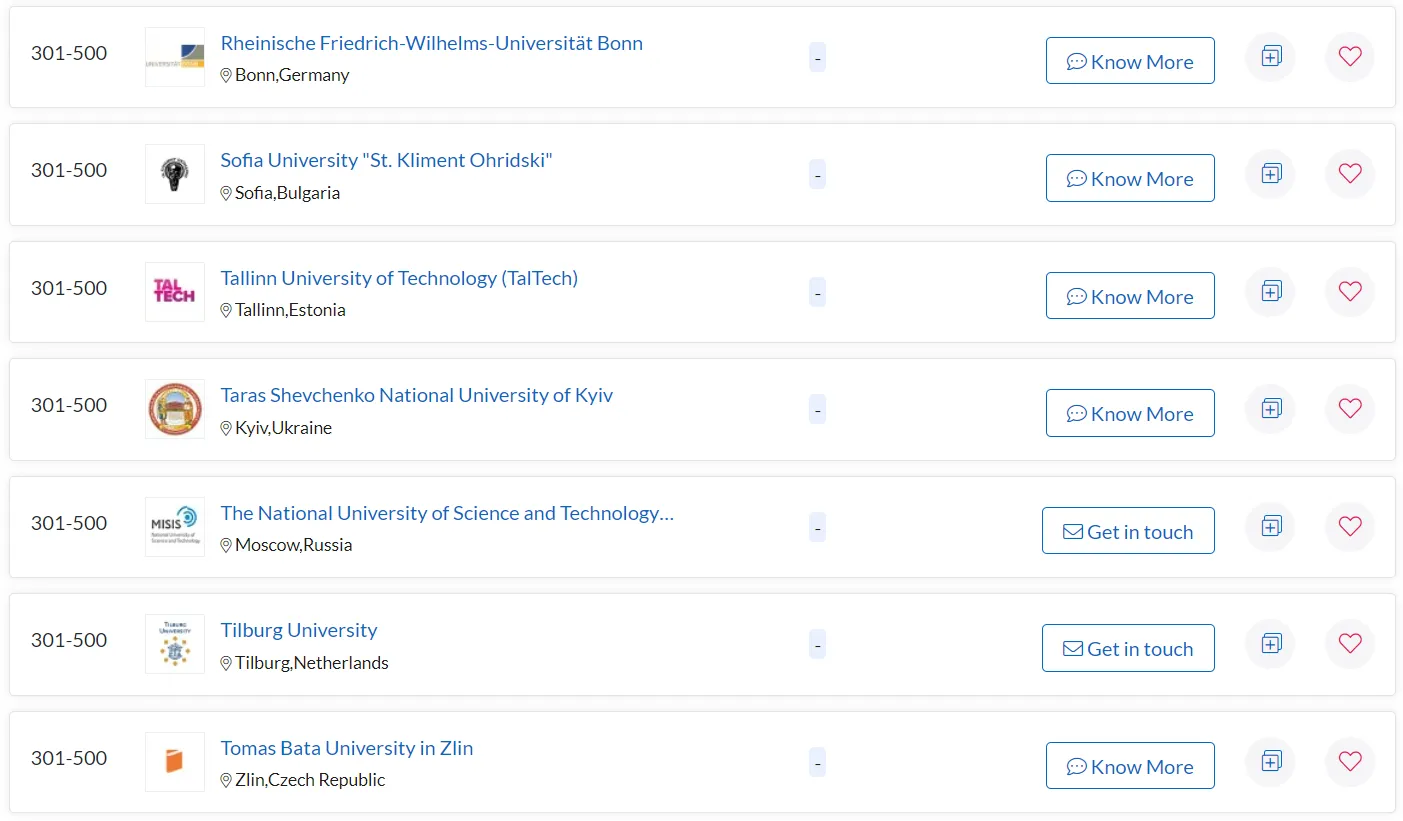Image resolution: width=1403 pixels, height=821 pixels.
Task: Get in touch with Tilburg University
Action: [x=1128, y=649]
